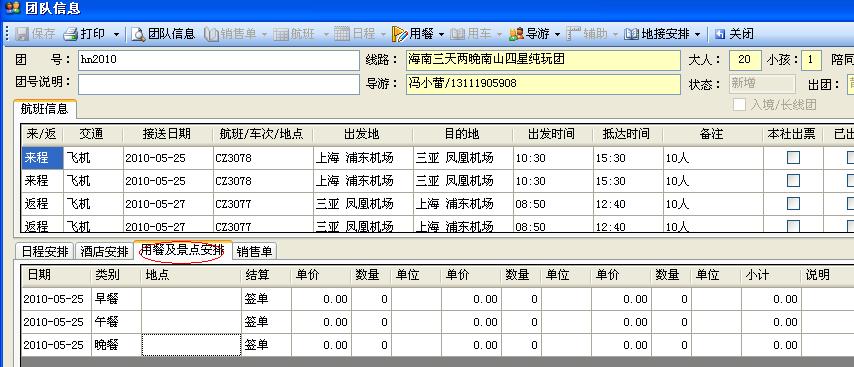The image size is (854, 367).
Task: Click the 销售单 toolbar icon
Action: [211, 34]
